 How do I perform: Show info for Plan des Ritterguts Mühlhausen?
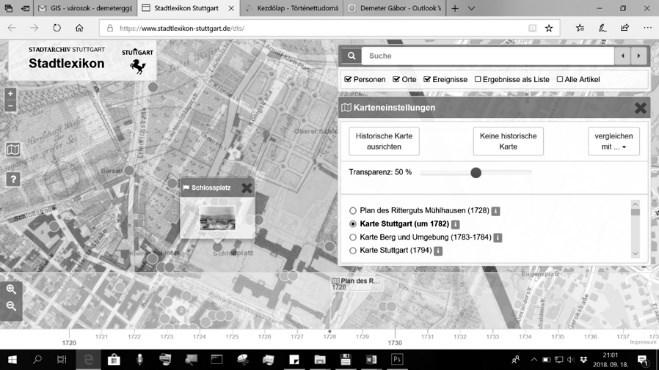click(x=496, y=211)
